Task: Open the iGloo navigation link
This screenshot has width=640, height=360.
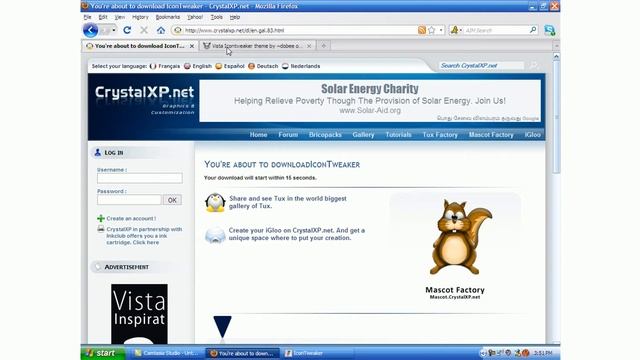Action: point(533,135)
